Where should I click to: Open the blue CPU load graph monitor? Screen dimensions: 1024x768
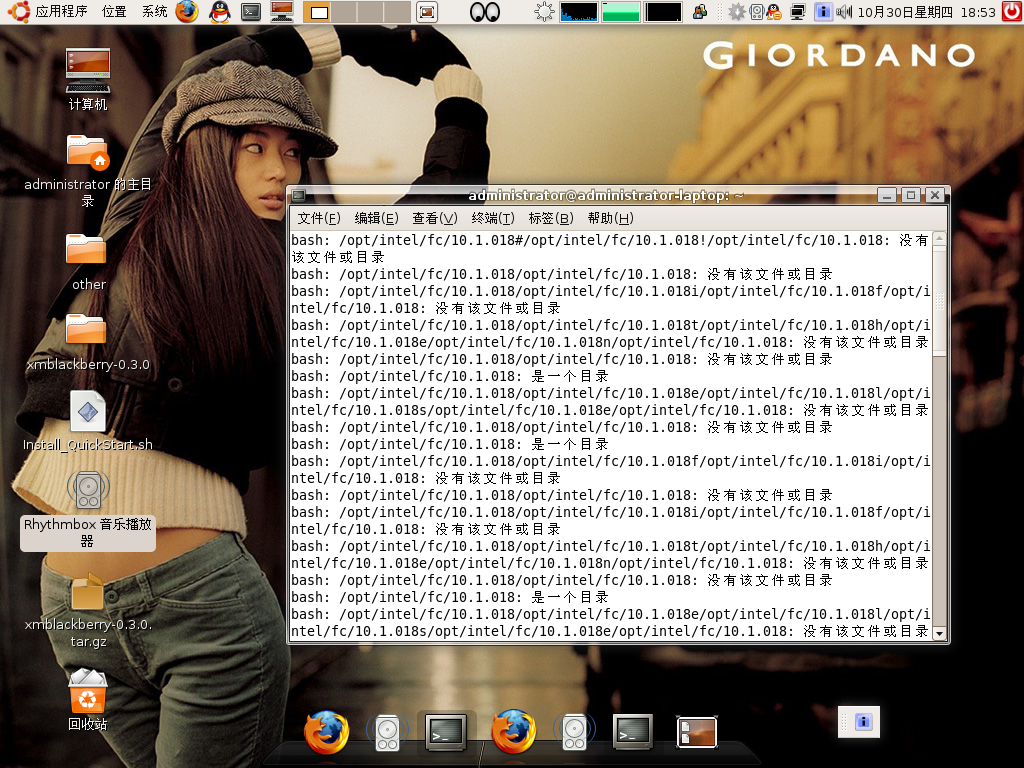point(579,12)
